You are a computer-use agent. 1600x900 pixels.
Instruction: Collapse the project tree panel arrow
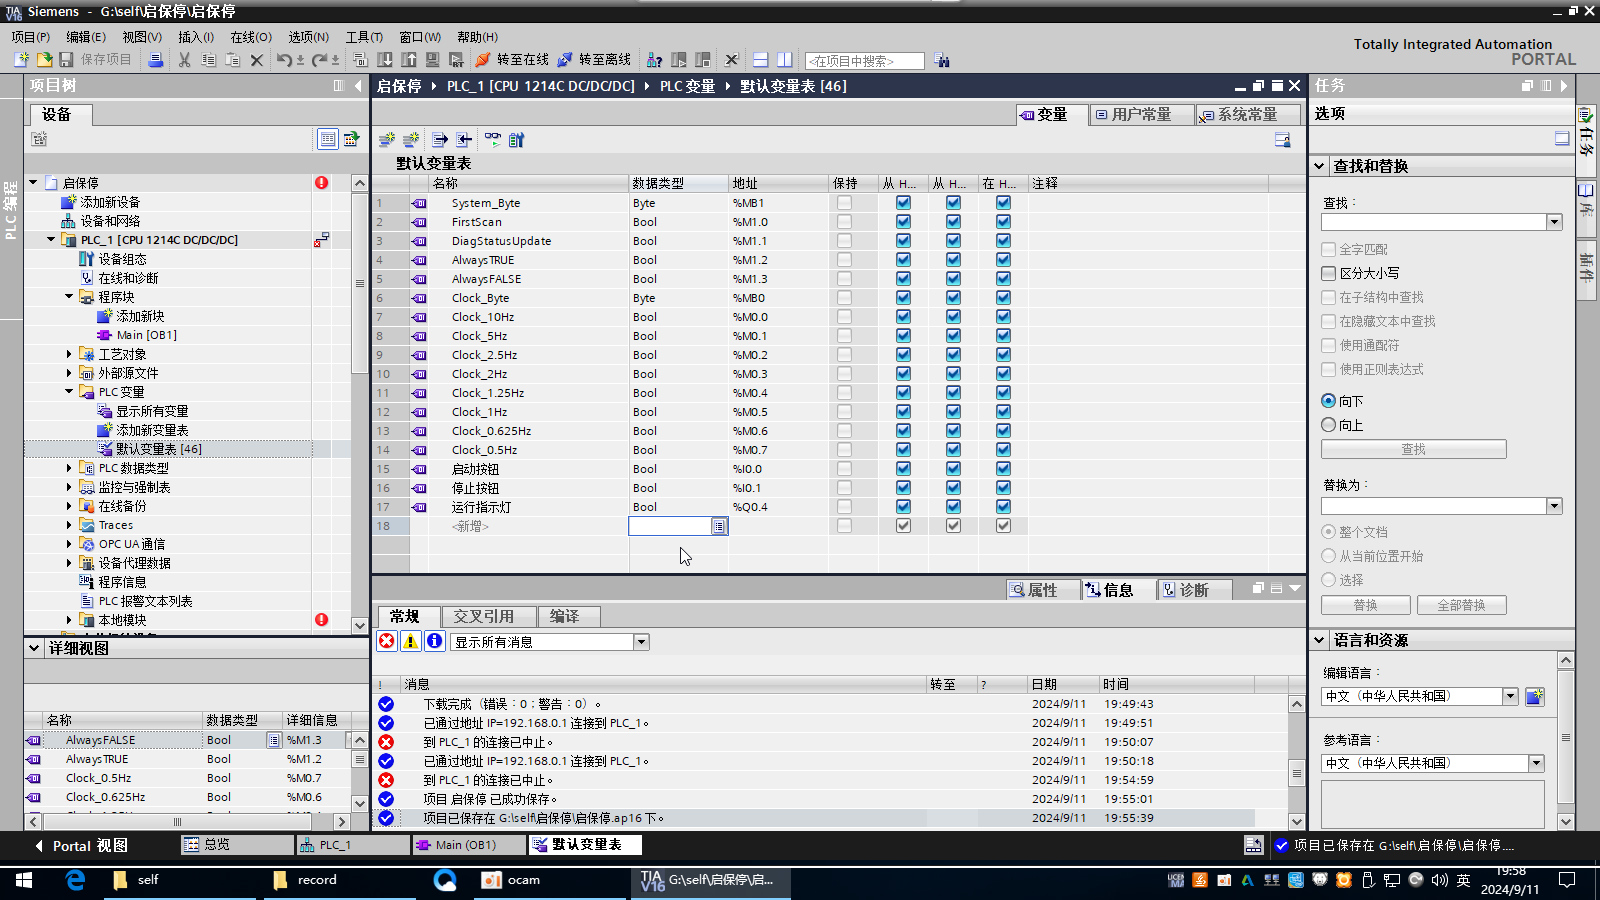click(x=357, y=86)
